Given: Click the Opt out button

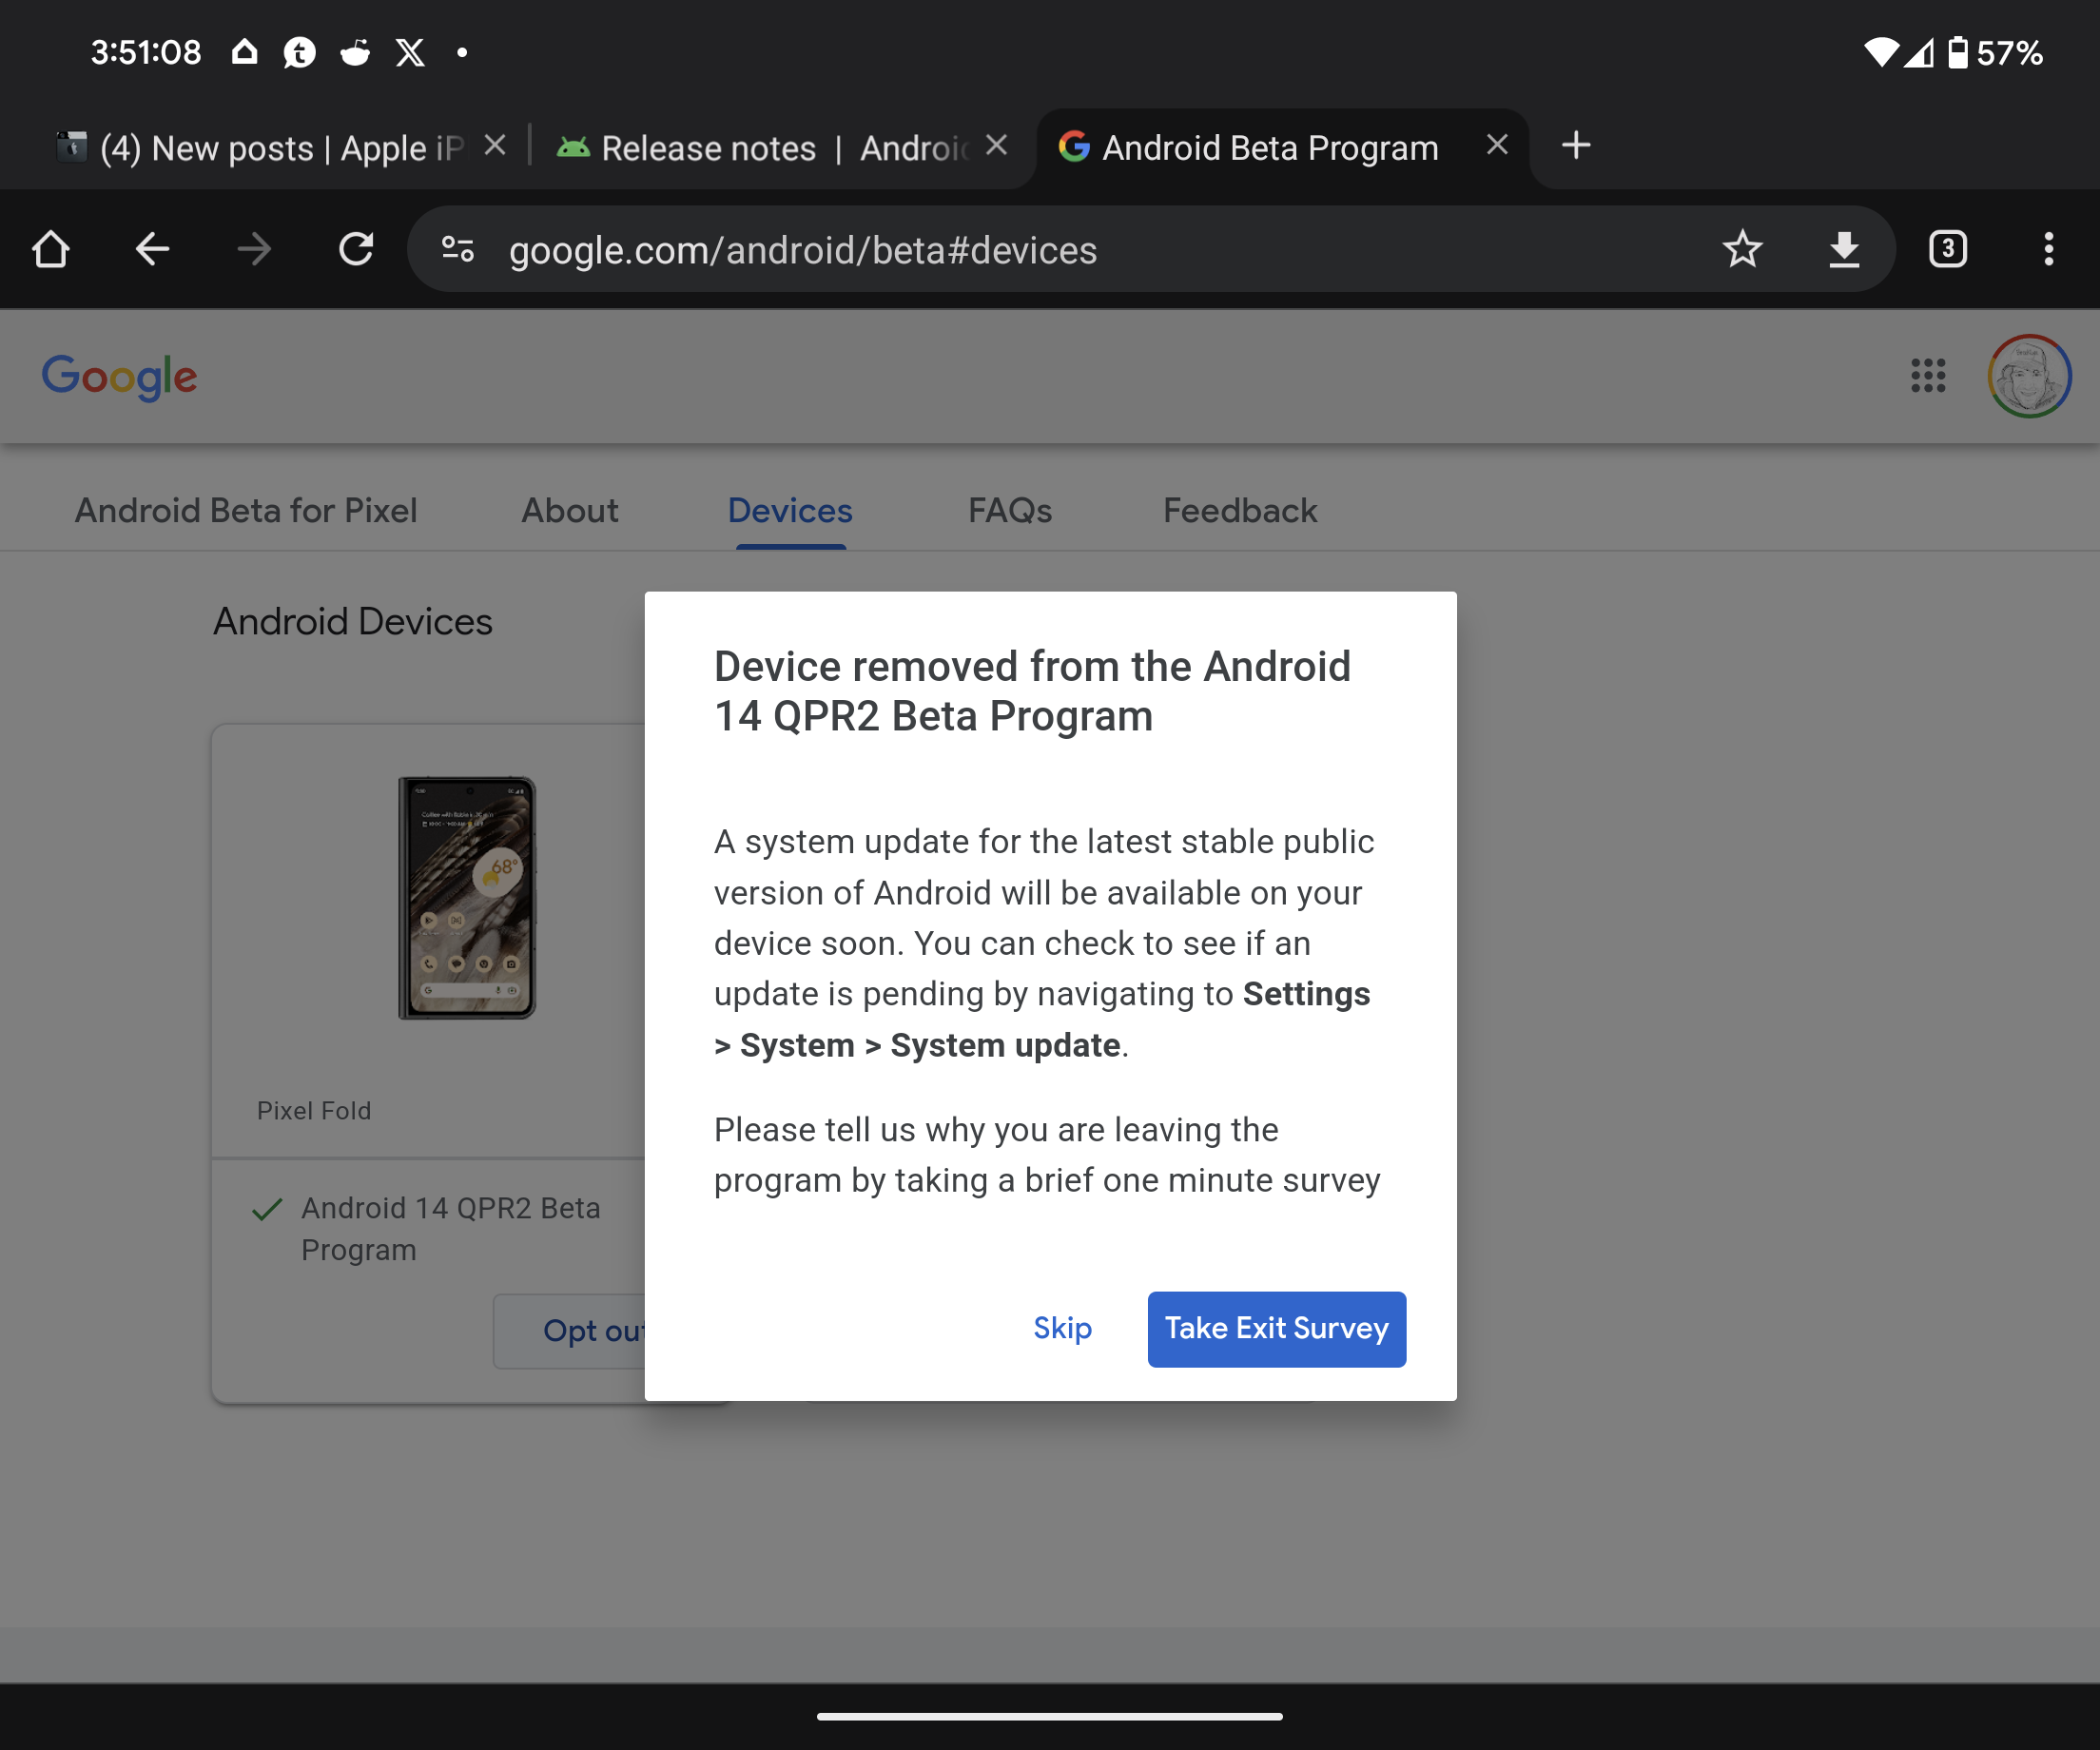Looking at the screenshot, I should [x=570, y=1331].
